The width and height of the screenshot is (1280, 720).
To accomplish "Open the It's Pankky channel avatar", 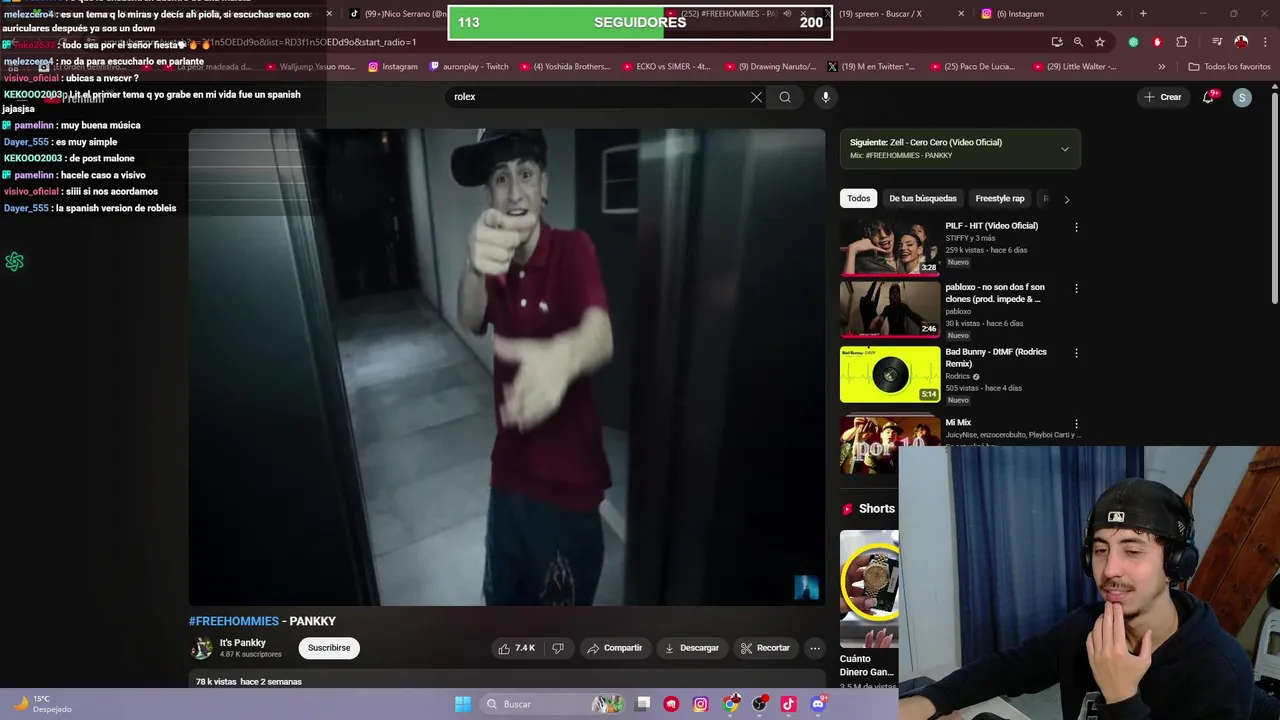I will point(202,648).
